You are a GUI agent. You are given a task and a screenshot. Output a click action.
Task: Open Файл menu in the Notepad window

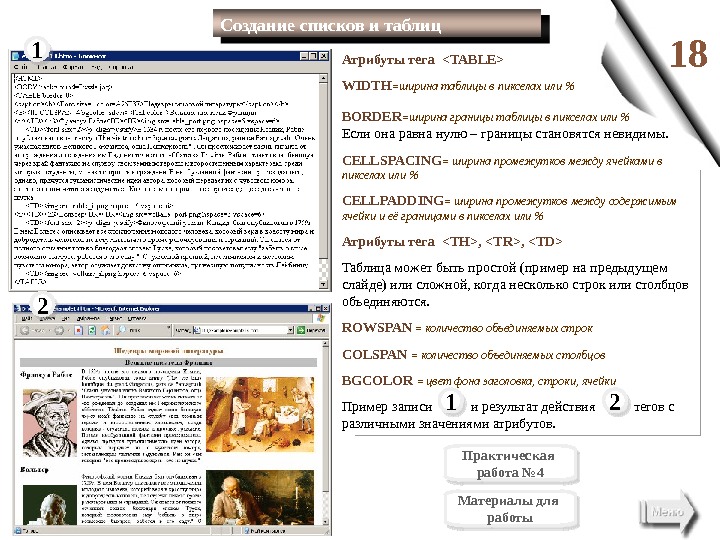coord(22,67)
